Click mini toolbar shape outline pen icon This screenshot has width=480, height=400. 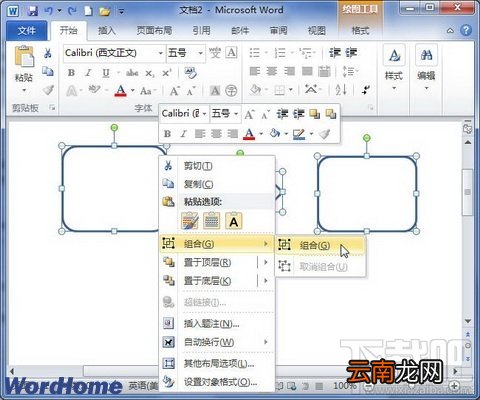point(298,134)
